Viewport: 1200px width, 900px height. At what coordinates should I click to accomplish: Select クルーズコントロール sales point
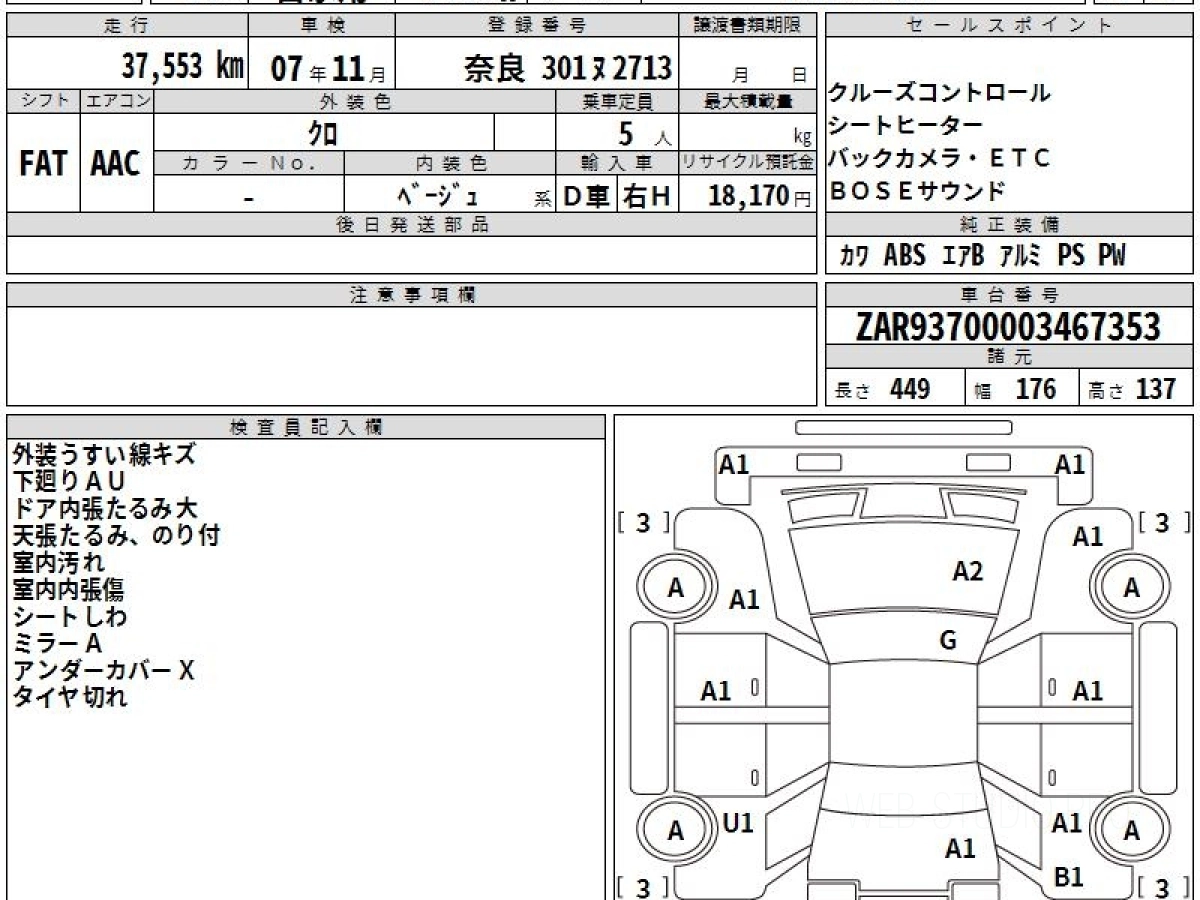(940, 93)
